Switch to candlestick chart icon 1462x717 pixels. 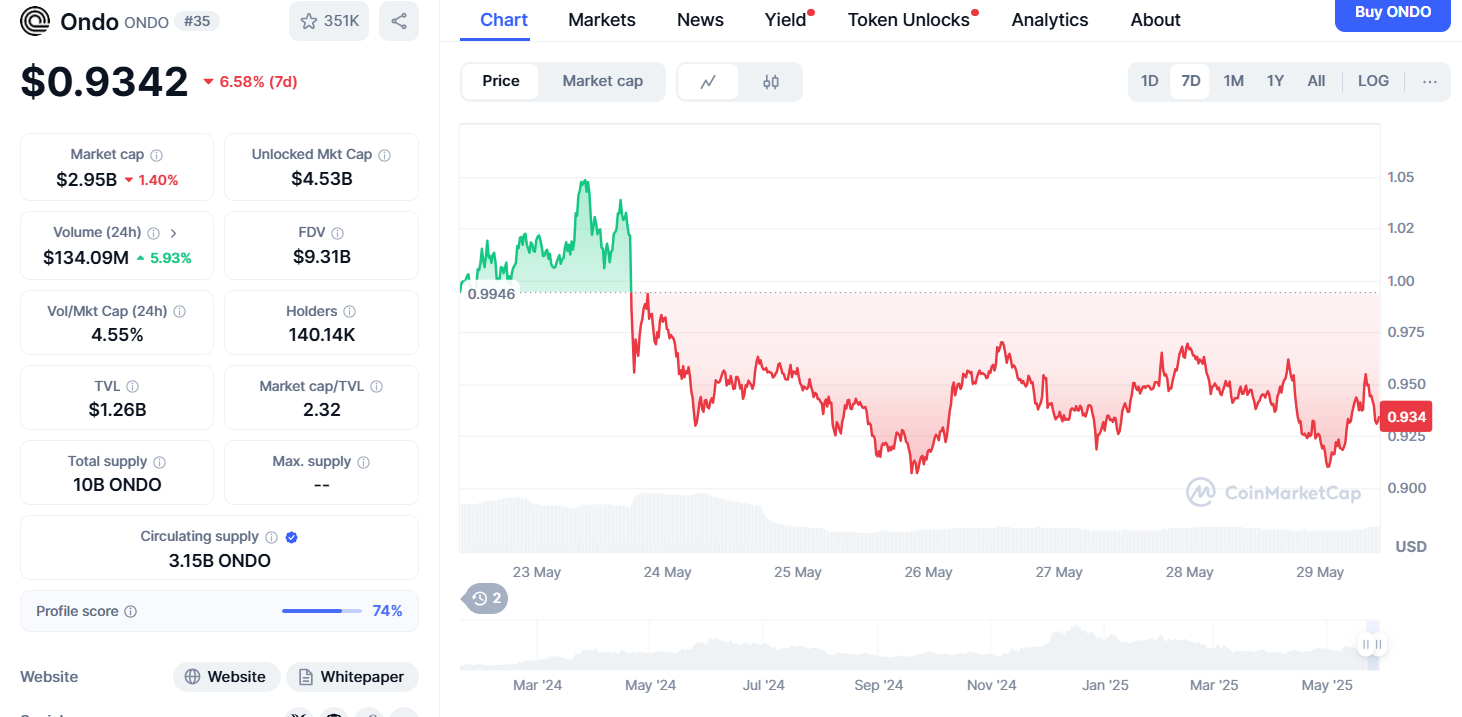[771, 82]
